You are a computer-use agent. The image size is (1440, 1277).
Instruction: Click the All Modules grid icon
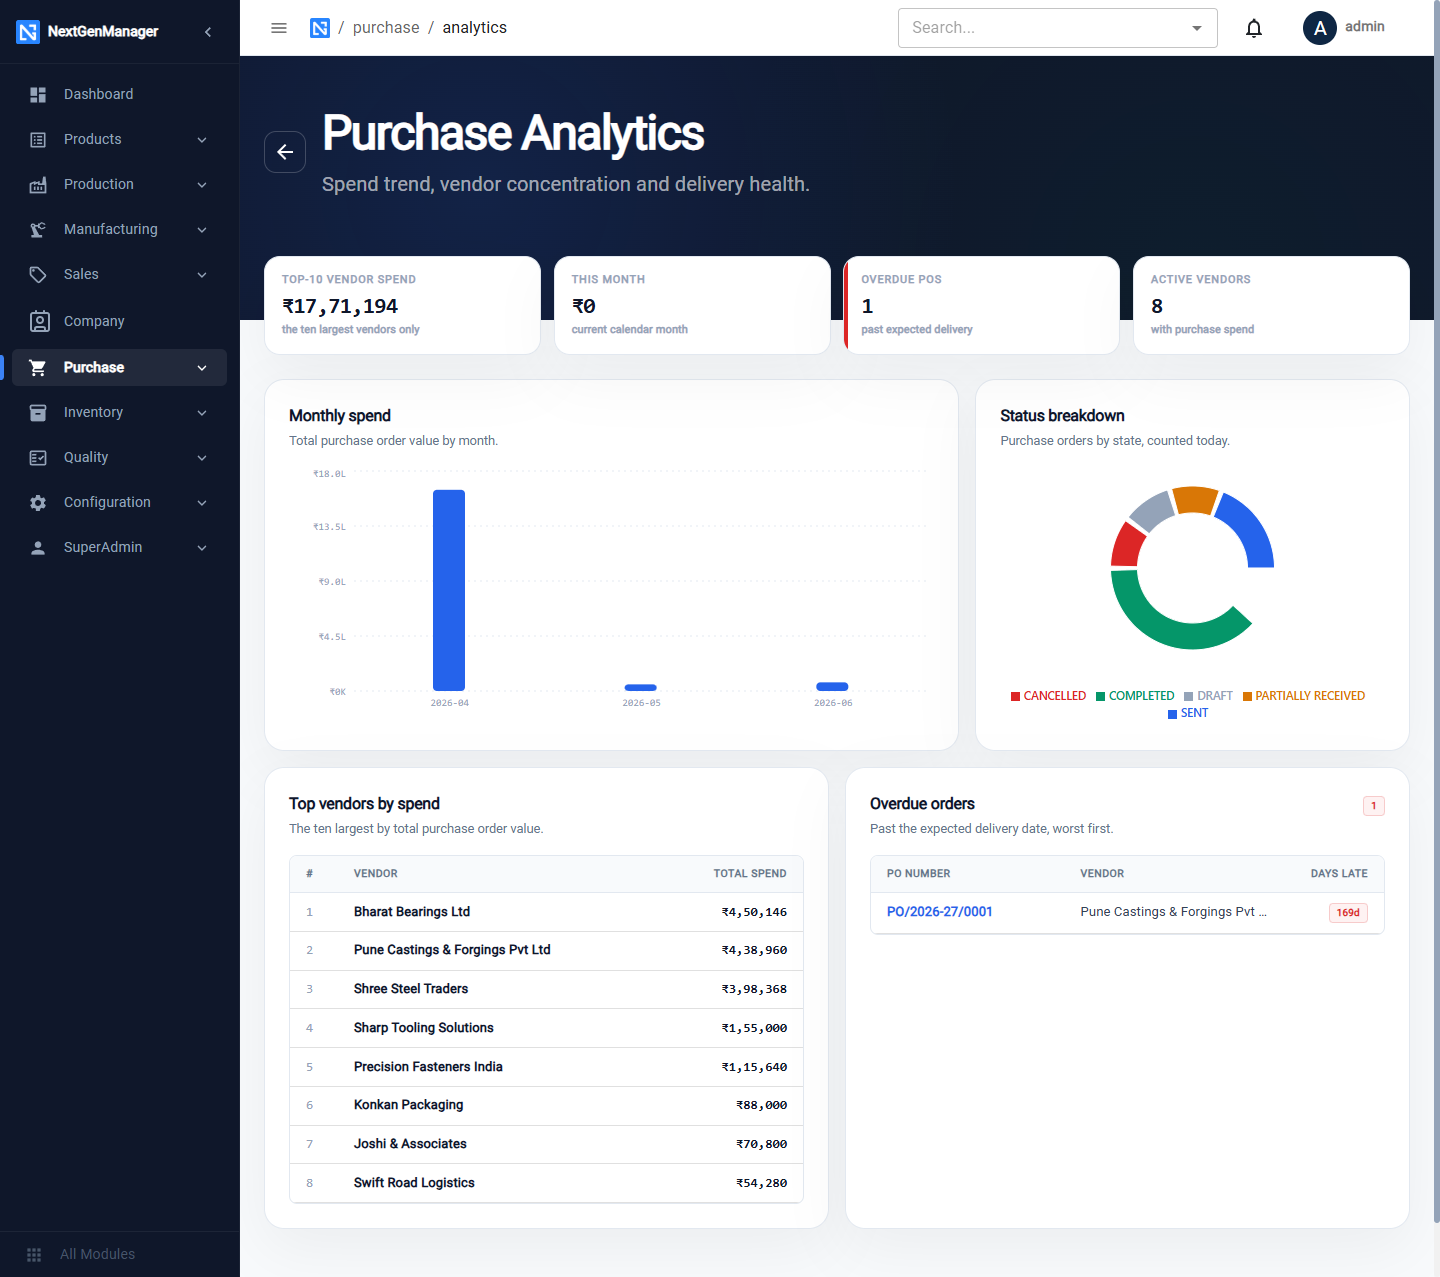(34, 1254)
